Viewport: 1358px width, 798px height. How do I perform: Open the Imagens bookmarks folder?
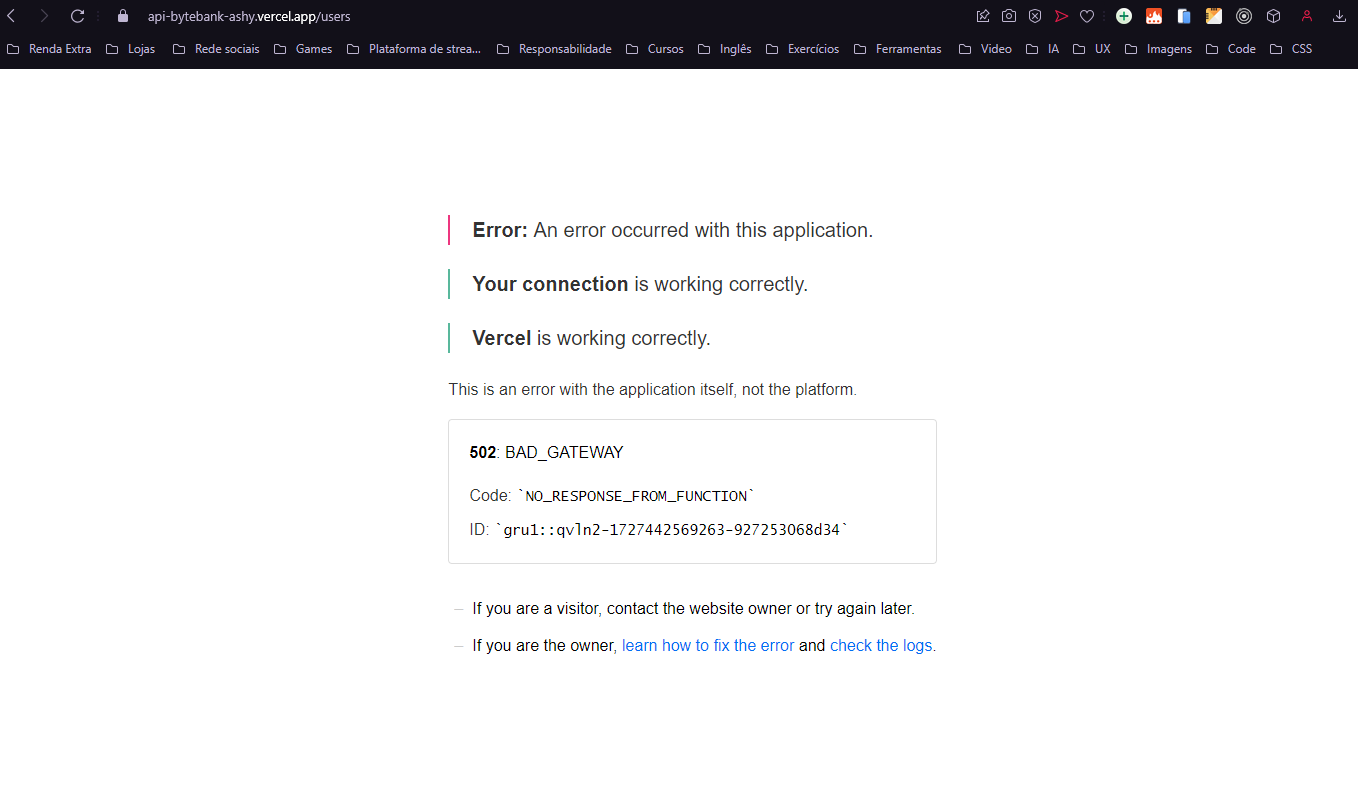pos(1159,49)
